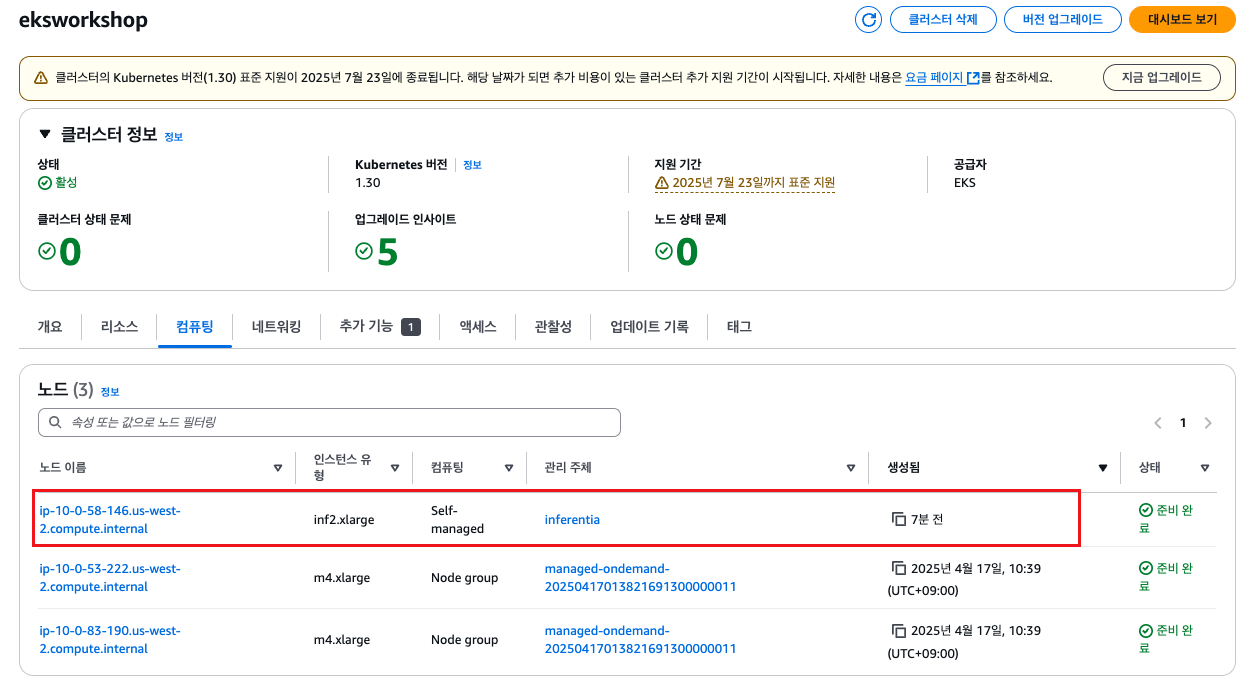Go to next page of nodes

coord(1208,423)
